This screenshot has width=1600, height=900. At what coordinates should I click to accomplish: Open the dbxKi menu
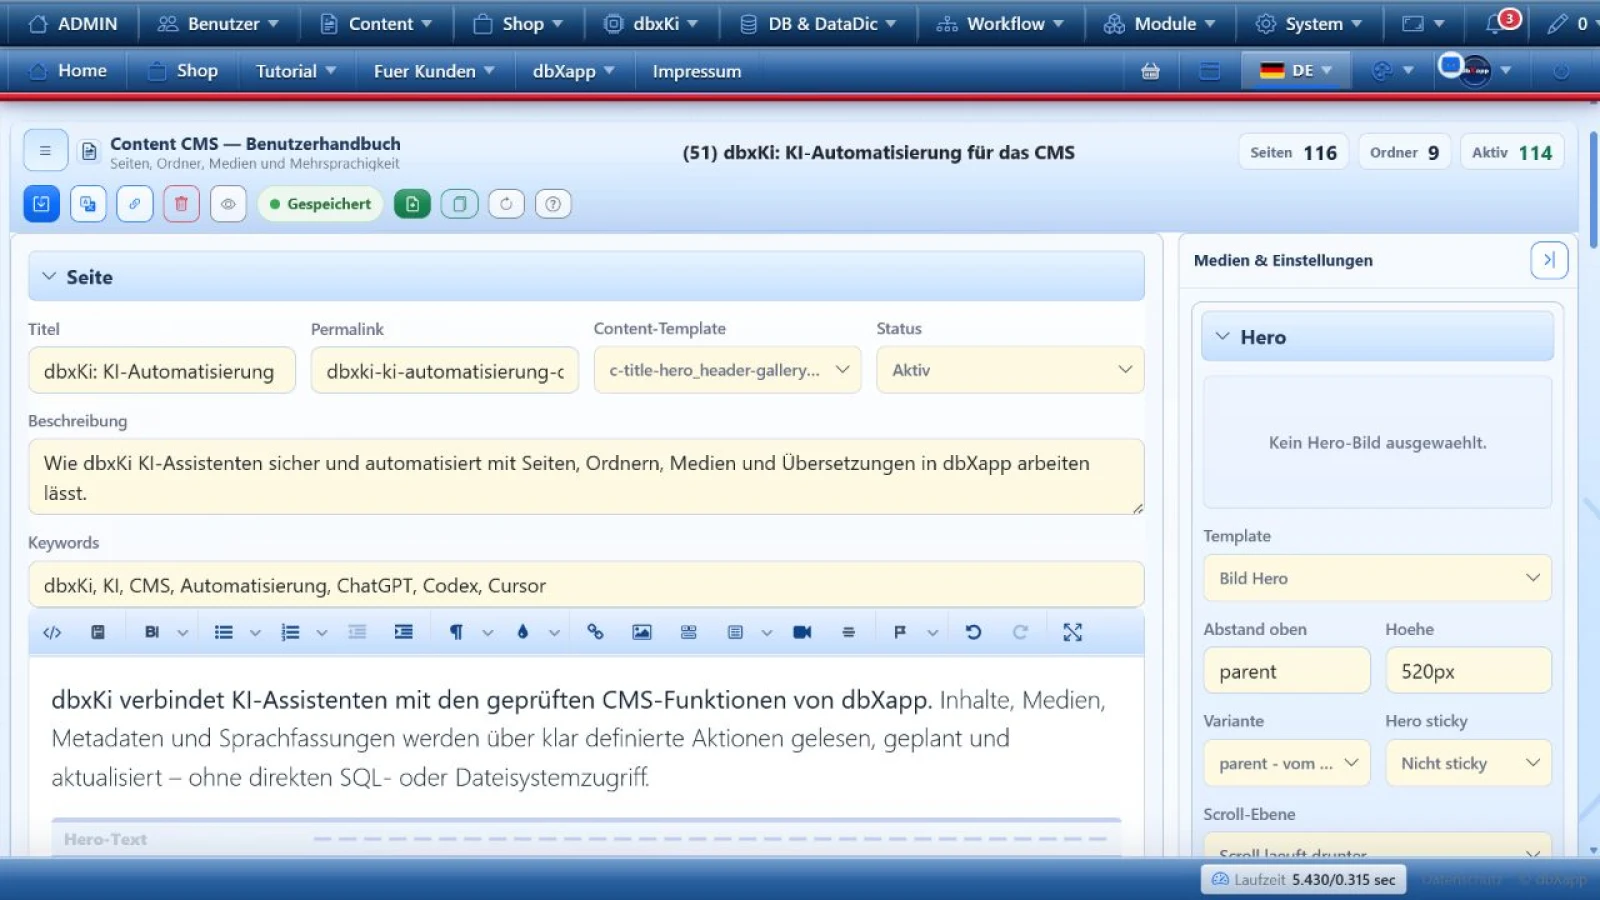(x=651, y=23)
